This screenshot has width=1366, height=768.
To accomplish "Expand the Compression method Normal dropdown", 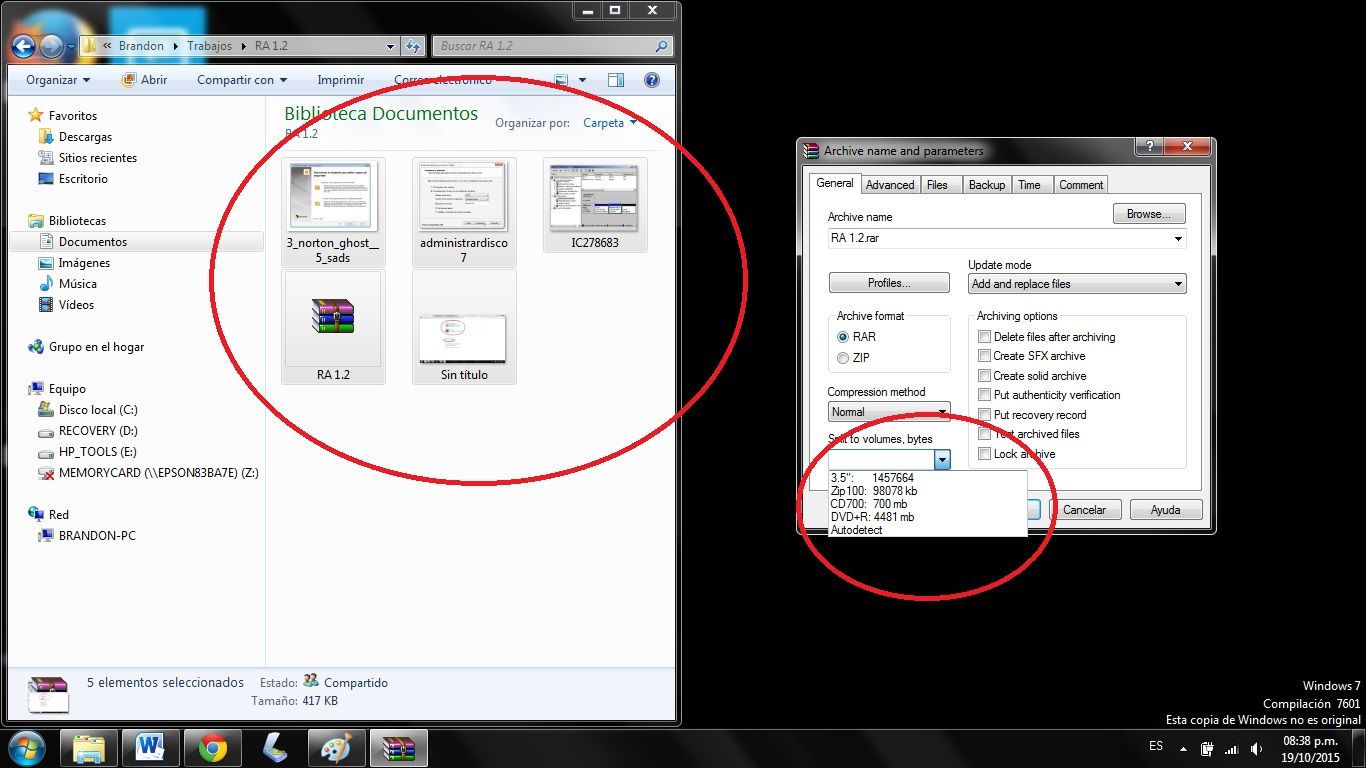I will tap(889, 412).
